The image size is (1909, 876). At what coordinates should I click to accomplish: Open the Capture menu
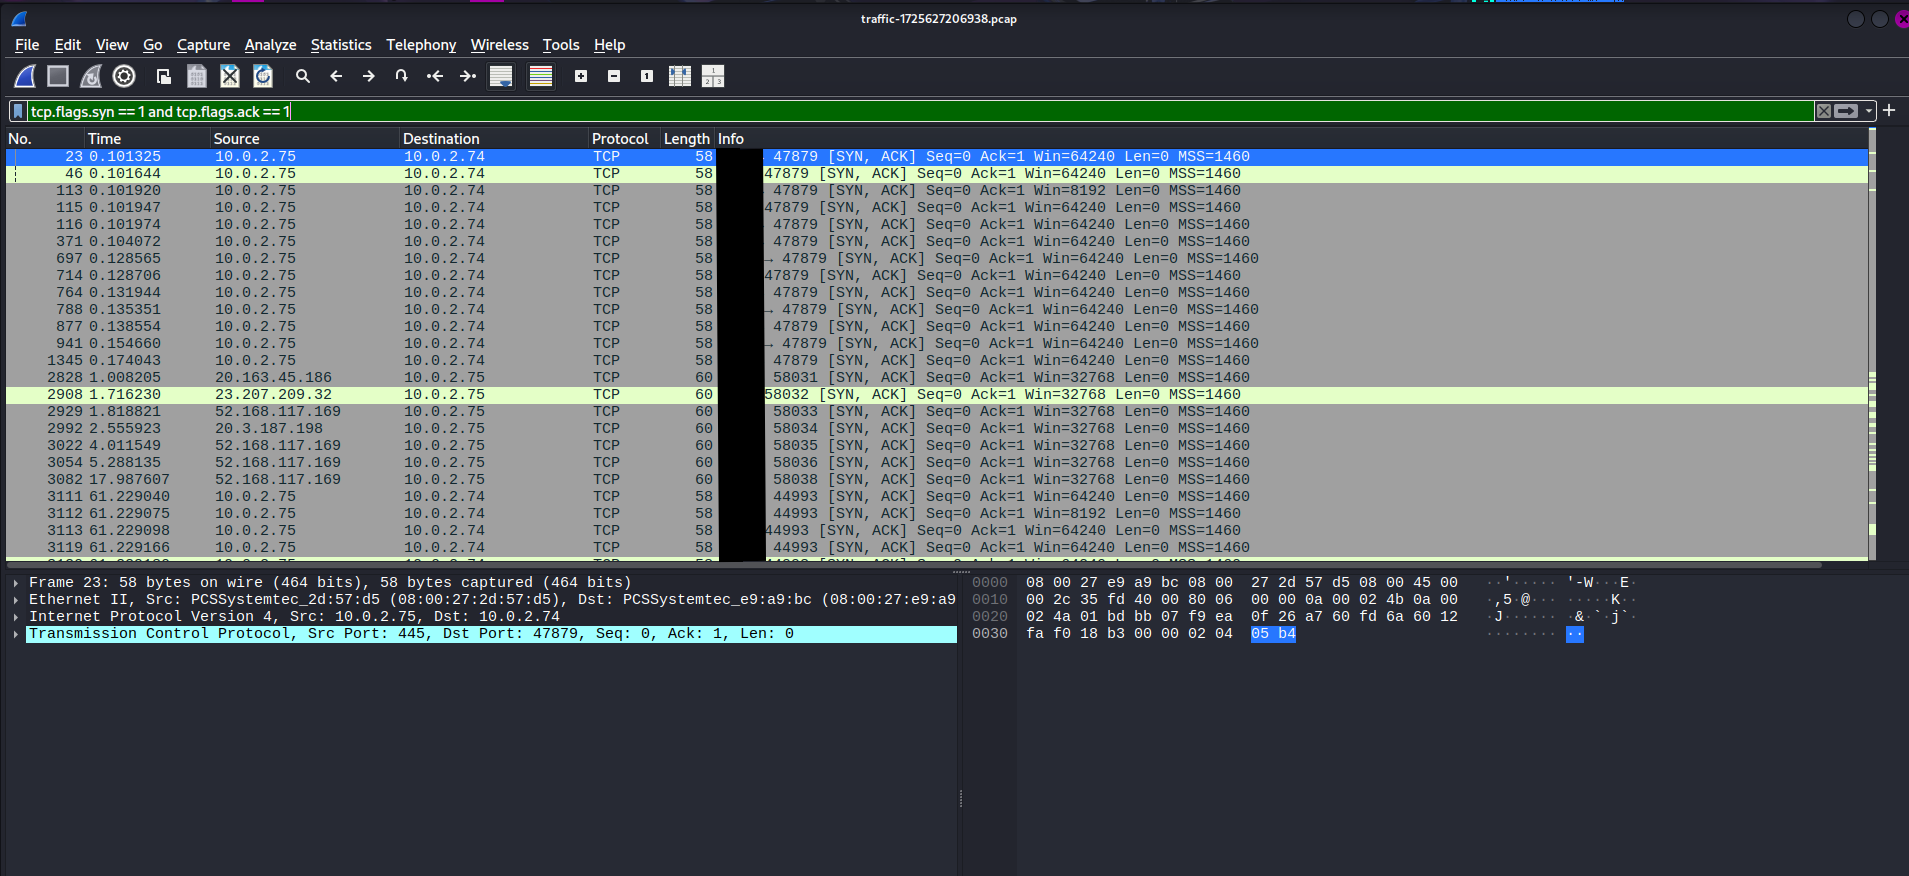(x=203, y=45)
